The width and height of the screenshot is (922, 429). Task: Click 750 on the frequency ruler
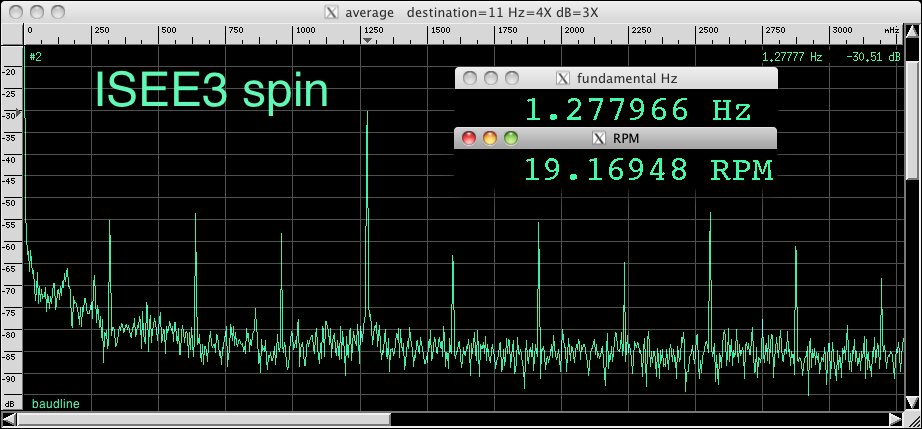pos(236,31)
